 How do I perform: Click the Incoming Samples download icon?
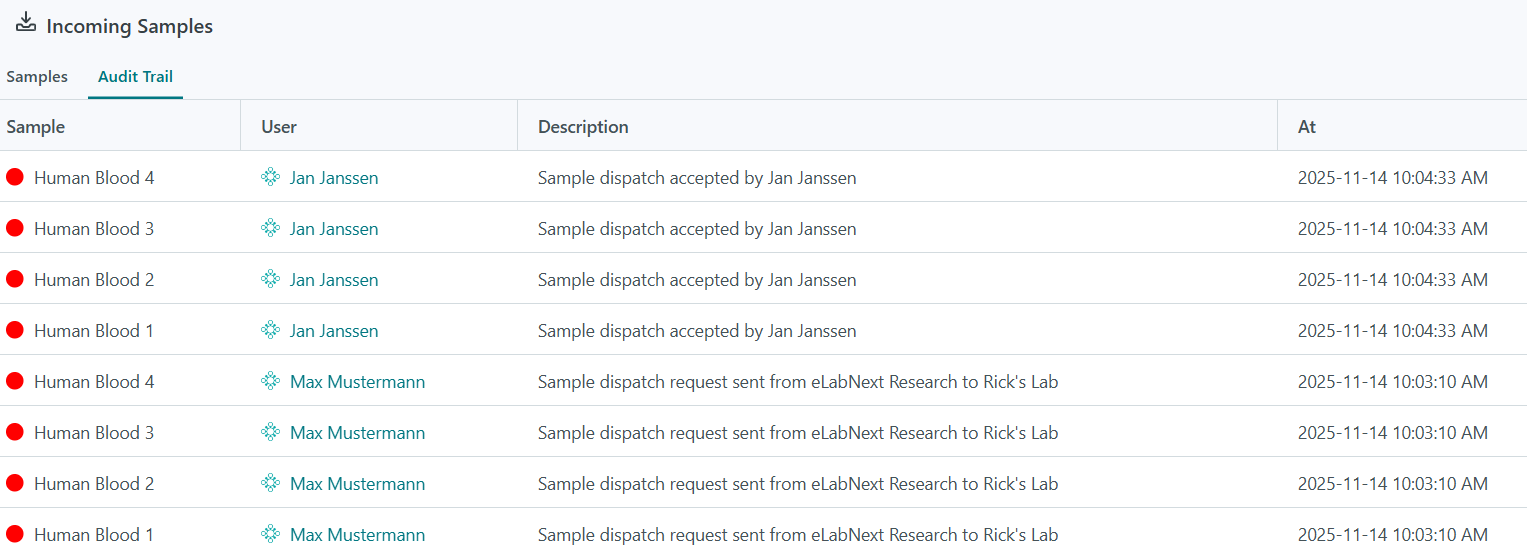click(26, 23)
